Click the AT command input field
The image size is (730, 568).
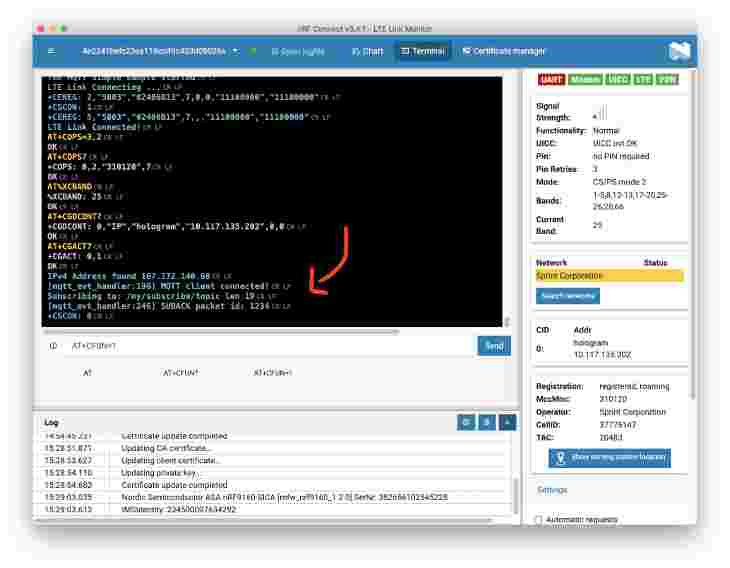click(x=269, y=346)
